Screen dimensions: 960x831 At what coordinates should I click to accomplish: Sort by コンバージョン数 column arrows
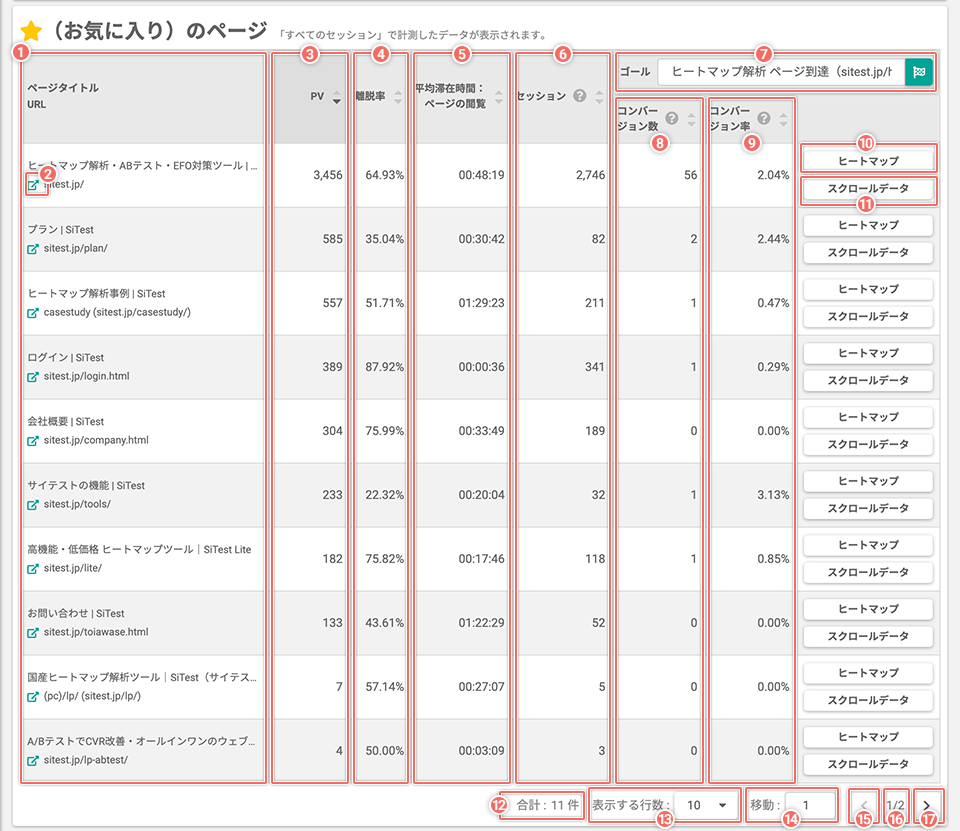click(691, 119)
